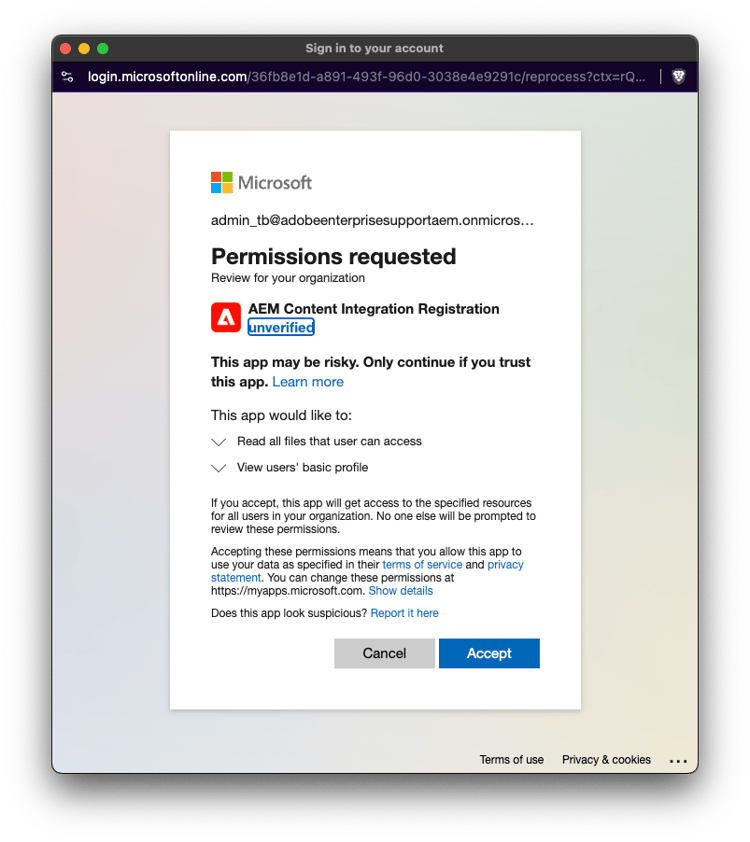Image resolution: width=750 pixels, height=842 pixels.
Task: Click the Show details link
Action: click(401, 591)
